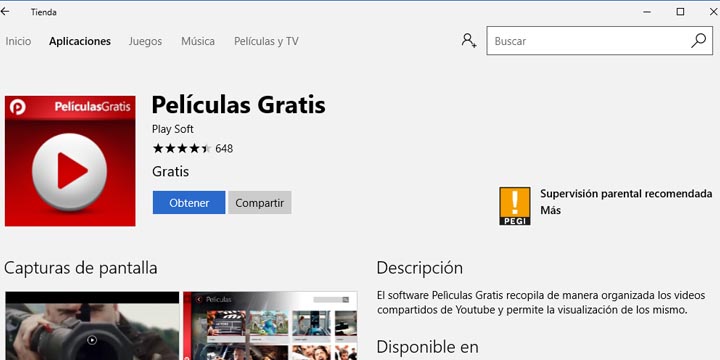Click the Gratis price label

(x=170, y=172)
